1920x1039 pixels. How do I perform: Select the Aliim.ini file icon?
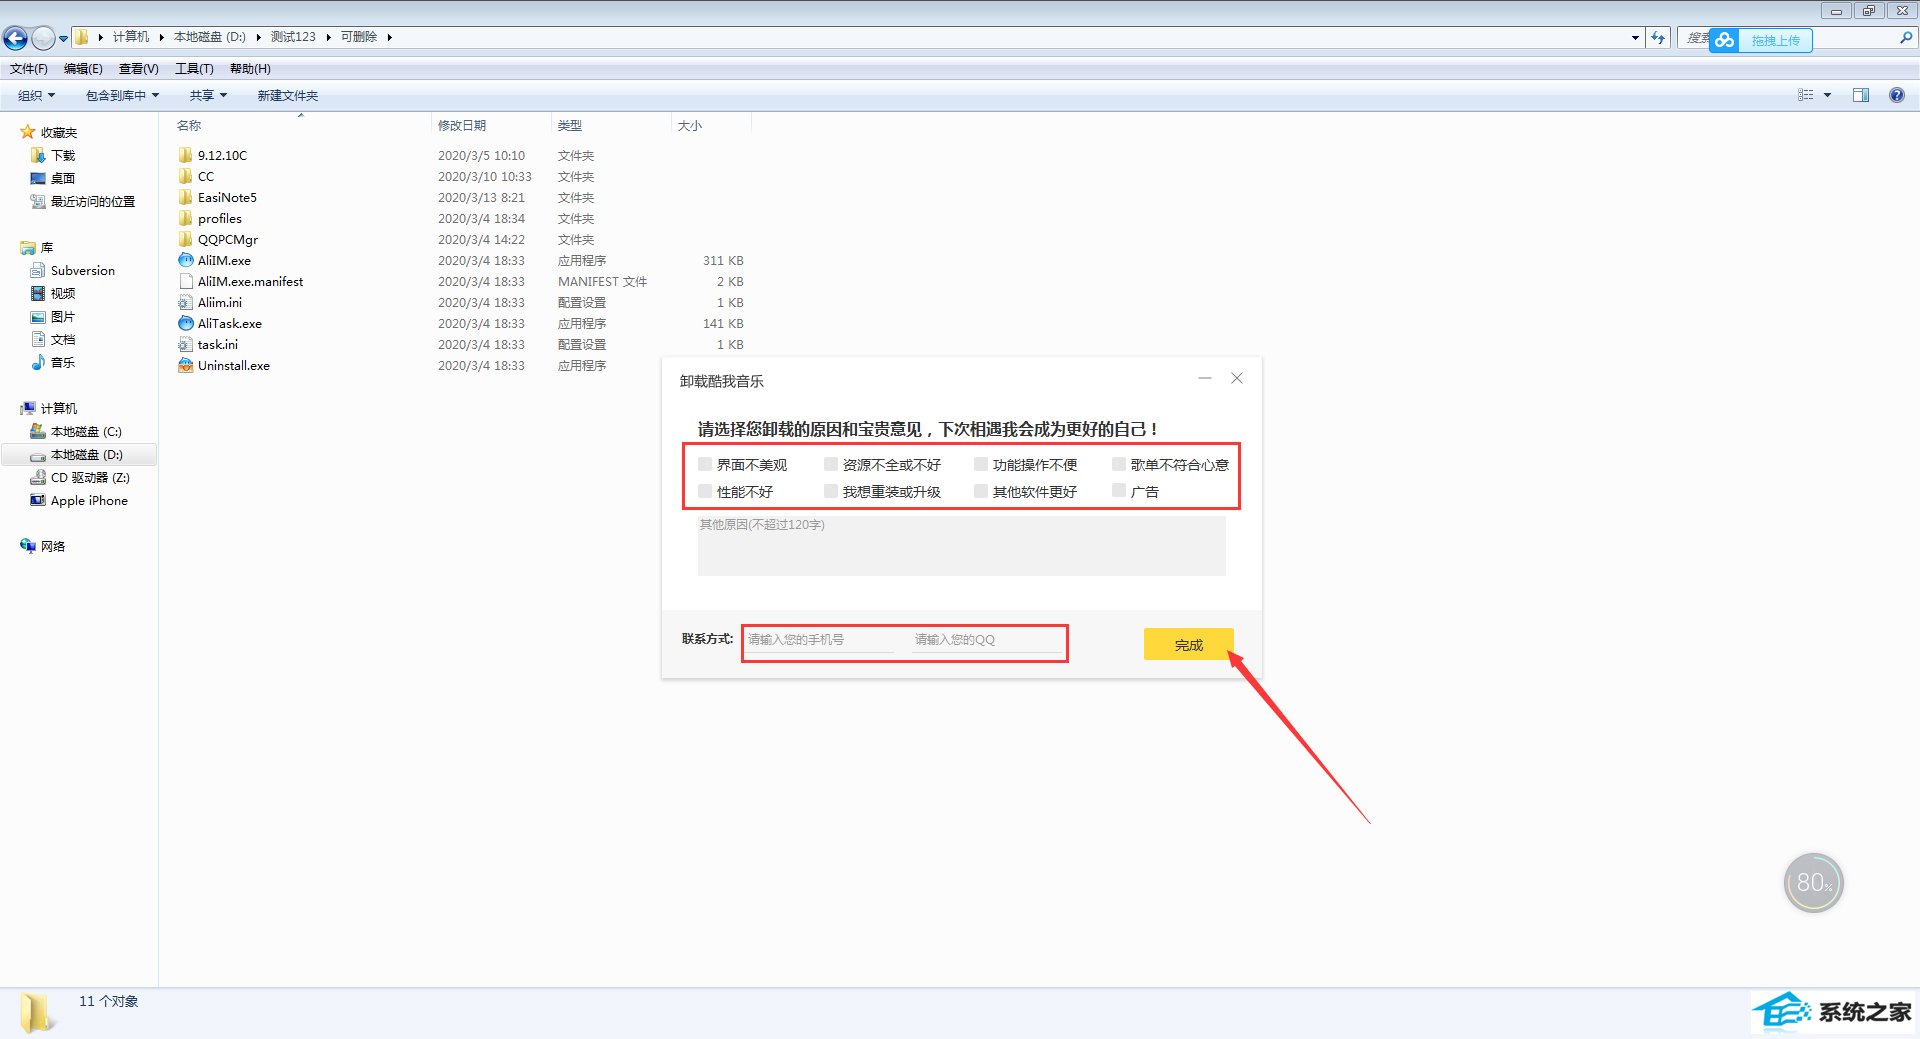(x=185, y=302)
